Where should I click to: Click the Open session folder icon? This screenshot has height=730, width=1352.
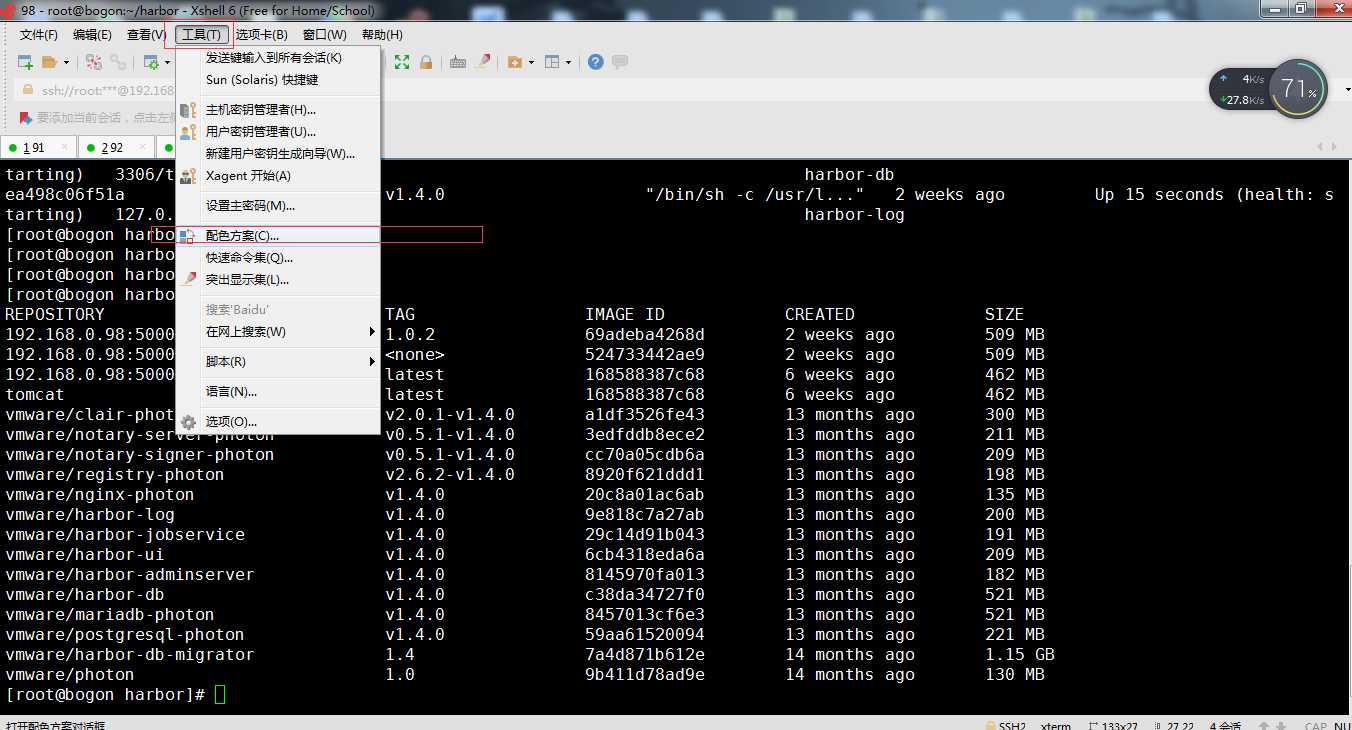tap(49, 62)
